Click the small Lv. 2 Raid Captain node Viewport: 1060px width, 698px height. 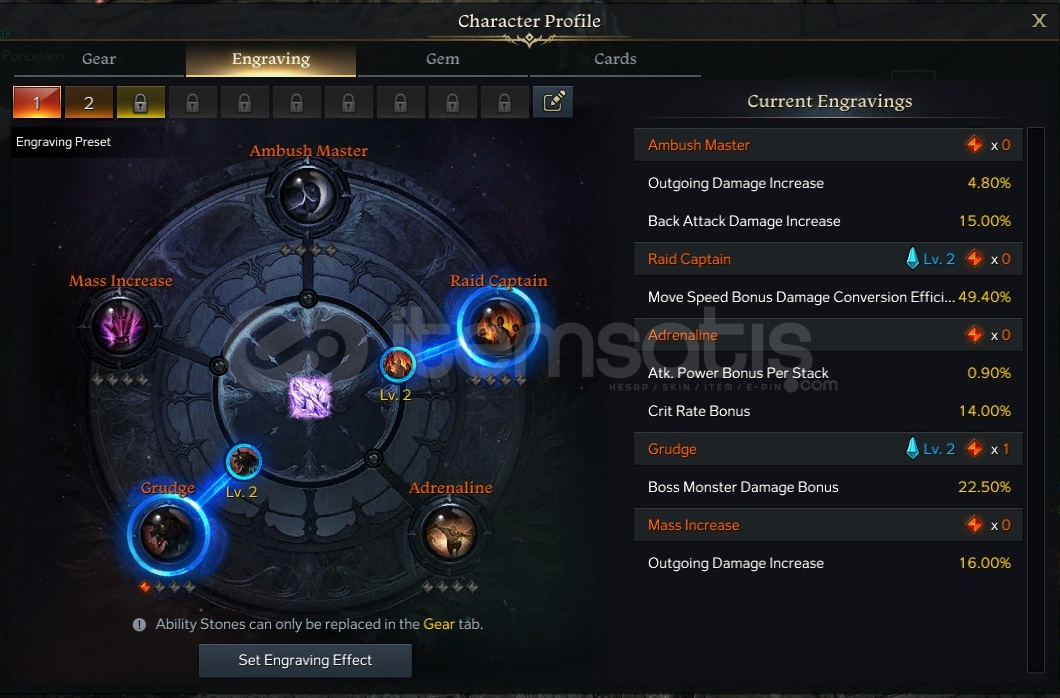pos(398,365)
